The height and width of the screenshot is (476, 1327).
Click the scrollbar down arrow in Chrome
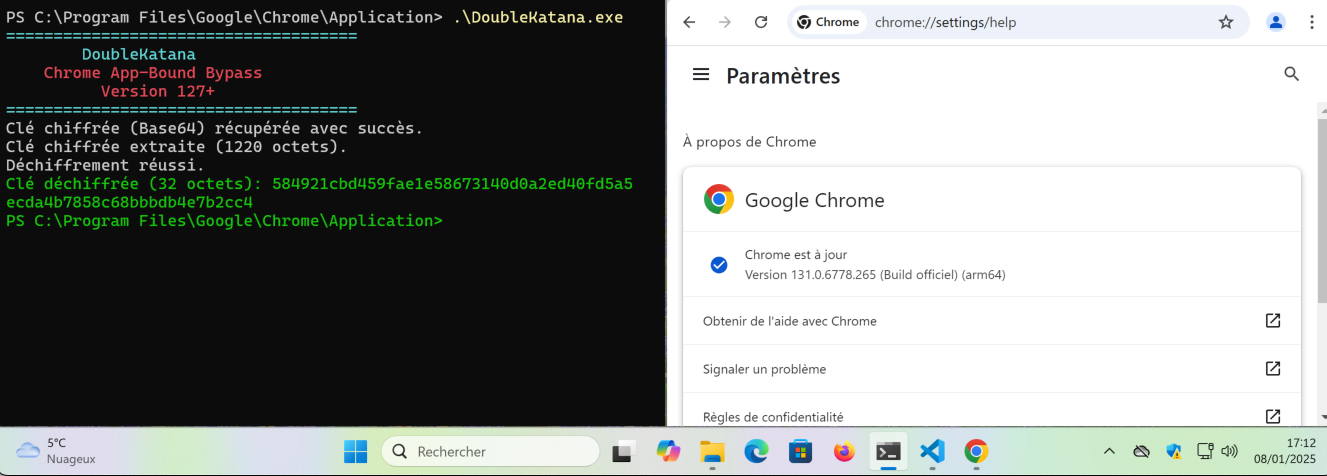(1322, 418)
